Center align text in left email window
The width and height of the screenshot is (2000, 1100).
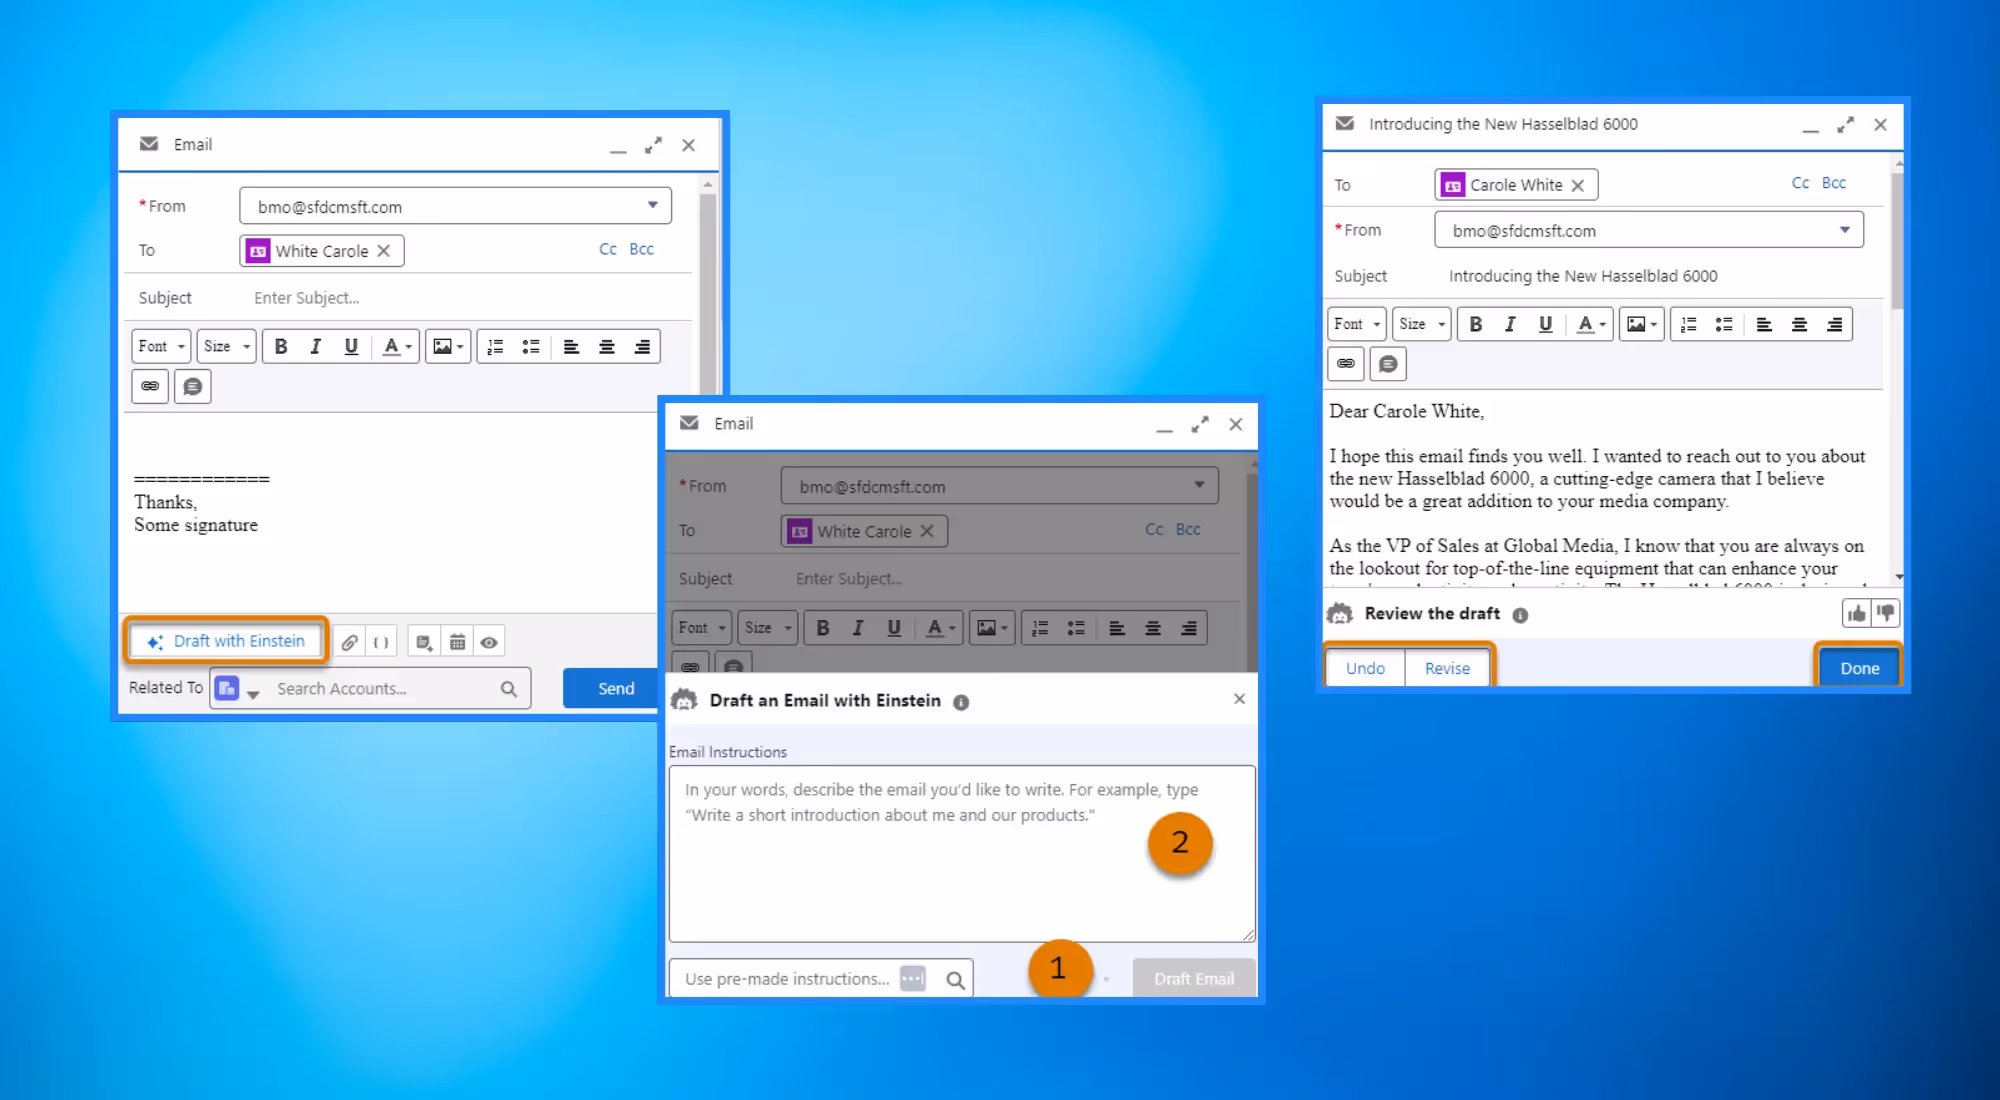tap(606, 346)
